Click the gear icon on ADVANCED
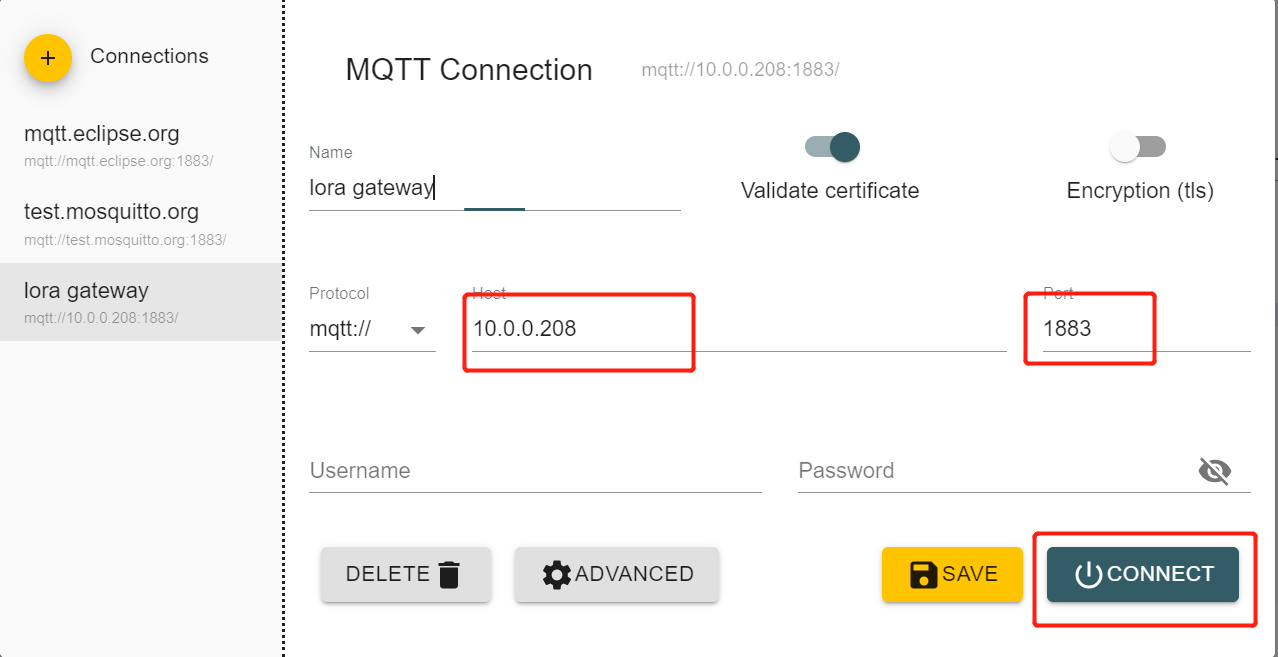 point(557,574)
